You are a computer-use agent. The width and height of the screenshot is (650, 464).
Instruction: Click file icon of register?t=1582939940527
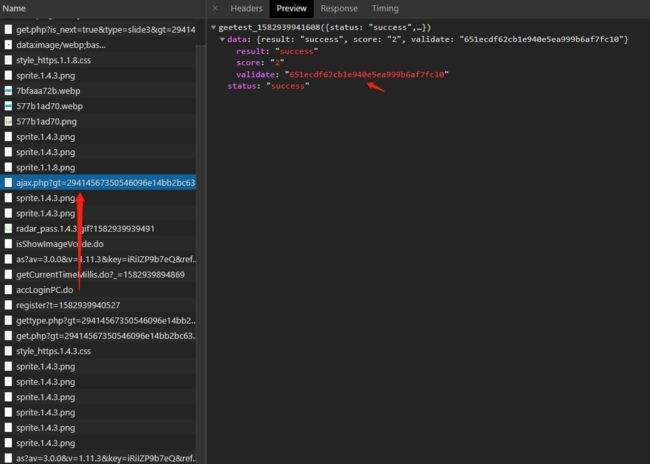(x=8, y=305)
